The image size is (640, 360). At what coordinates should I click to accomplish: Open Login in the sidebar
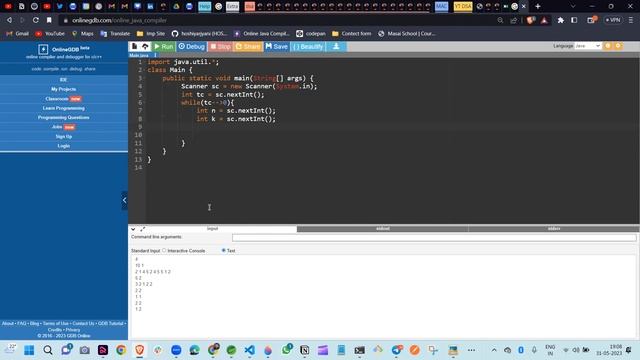tap(63, 146)
